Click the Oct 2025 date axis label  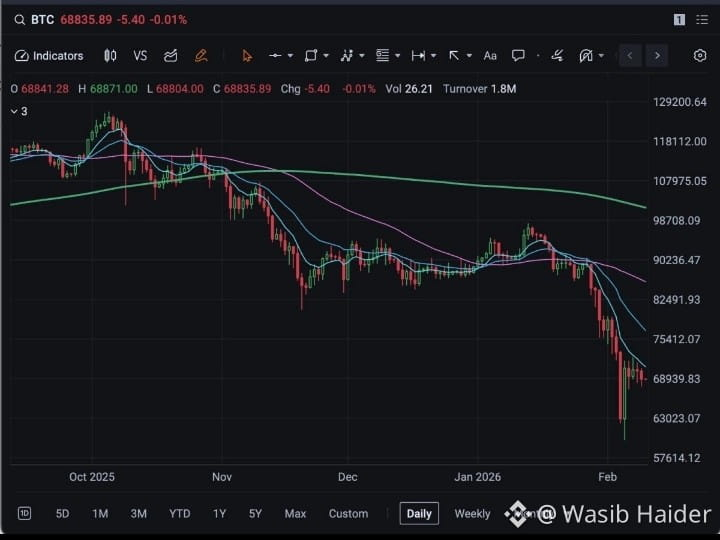[x=92, y=477]
